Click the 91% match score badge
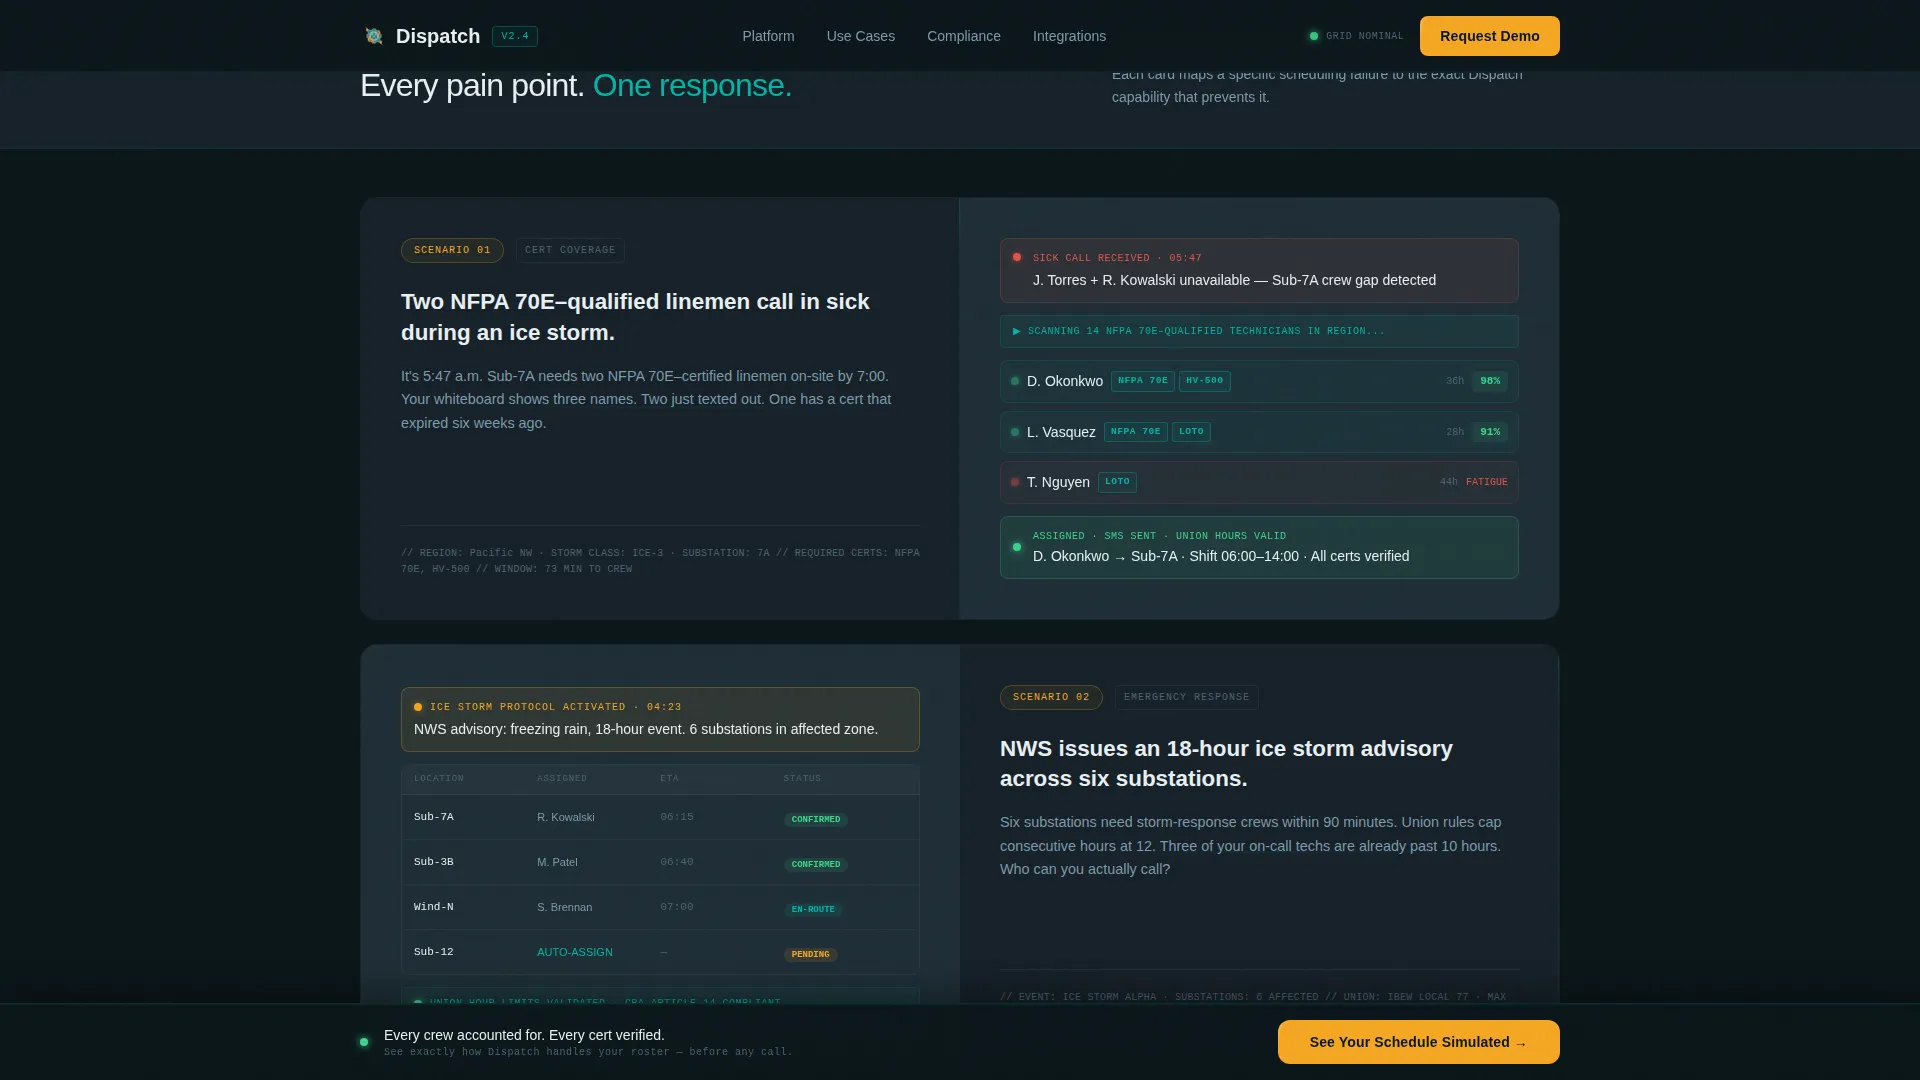 pos(1490,432)
